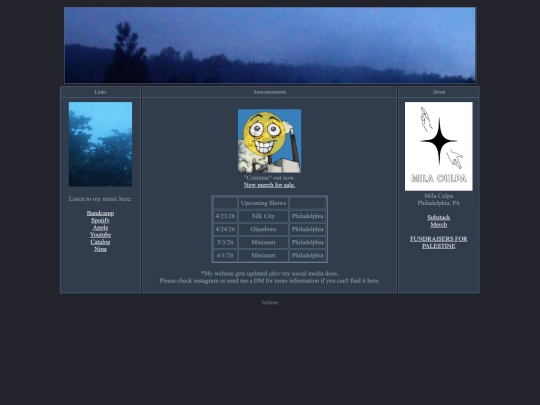The height and width of the screenshot is (405, 540).
Task: Click the tiny footer link below panels
Action: point(270,303)
